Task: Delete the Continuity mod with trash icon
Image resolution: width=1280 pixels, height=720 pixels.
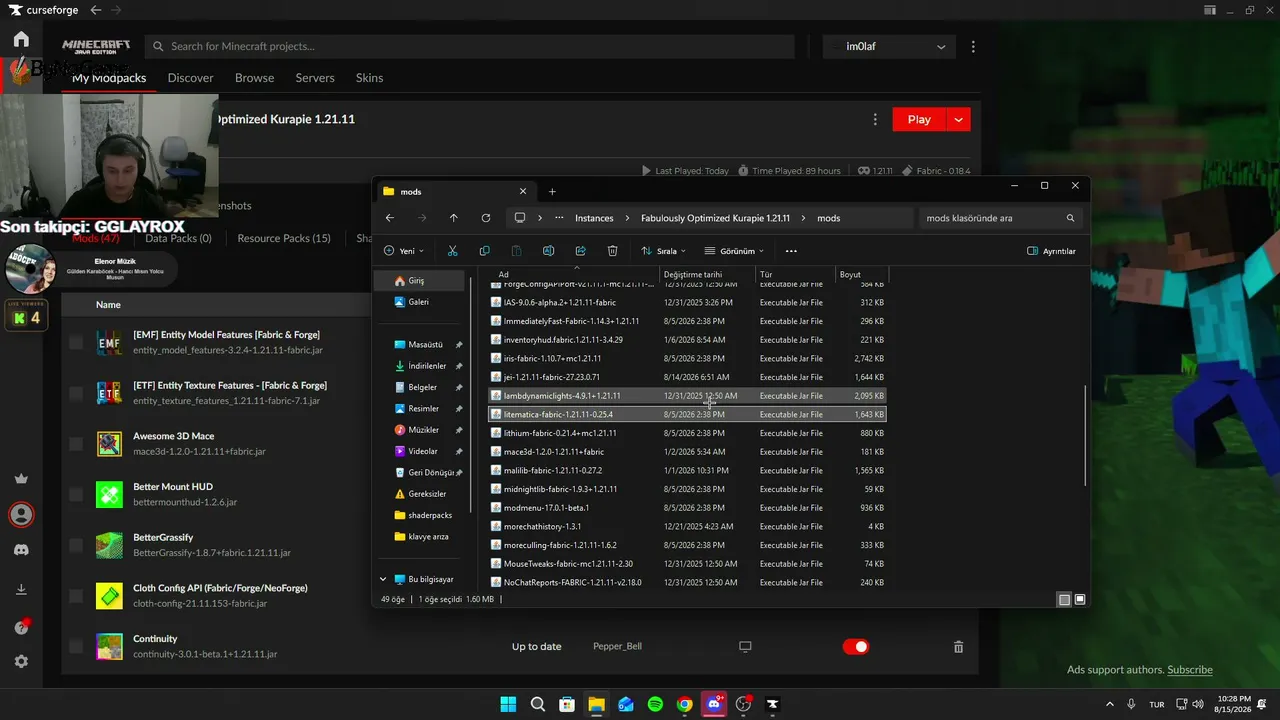Action: (958, 647)
